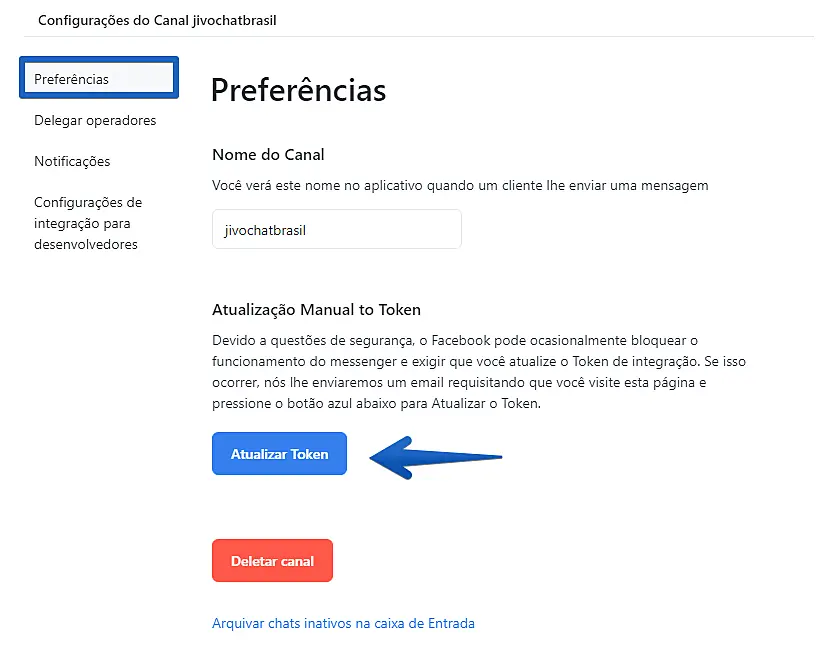
Task: Click the large Preferências page heading
Action: tap(298, 90)
